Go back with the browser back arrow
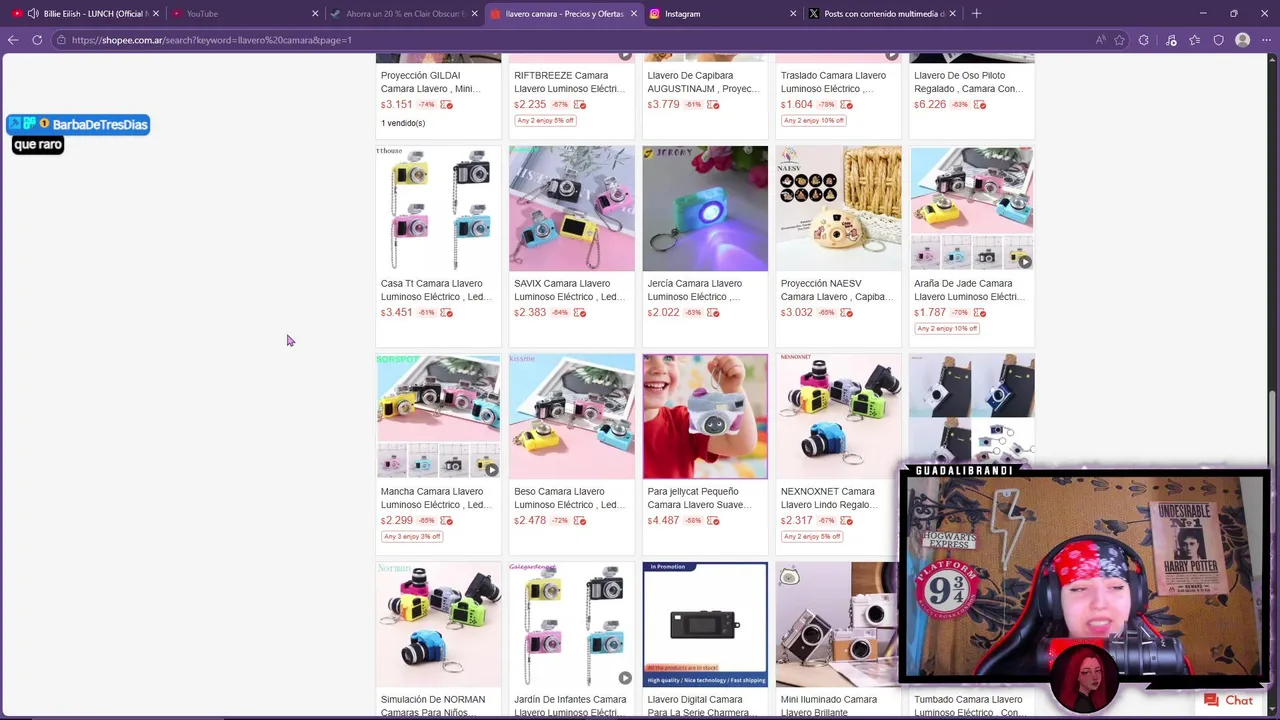This screenshot has height=720, width=1280. pyautogui.click(x=13, y=40)
